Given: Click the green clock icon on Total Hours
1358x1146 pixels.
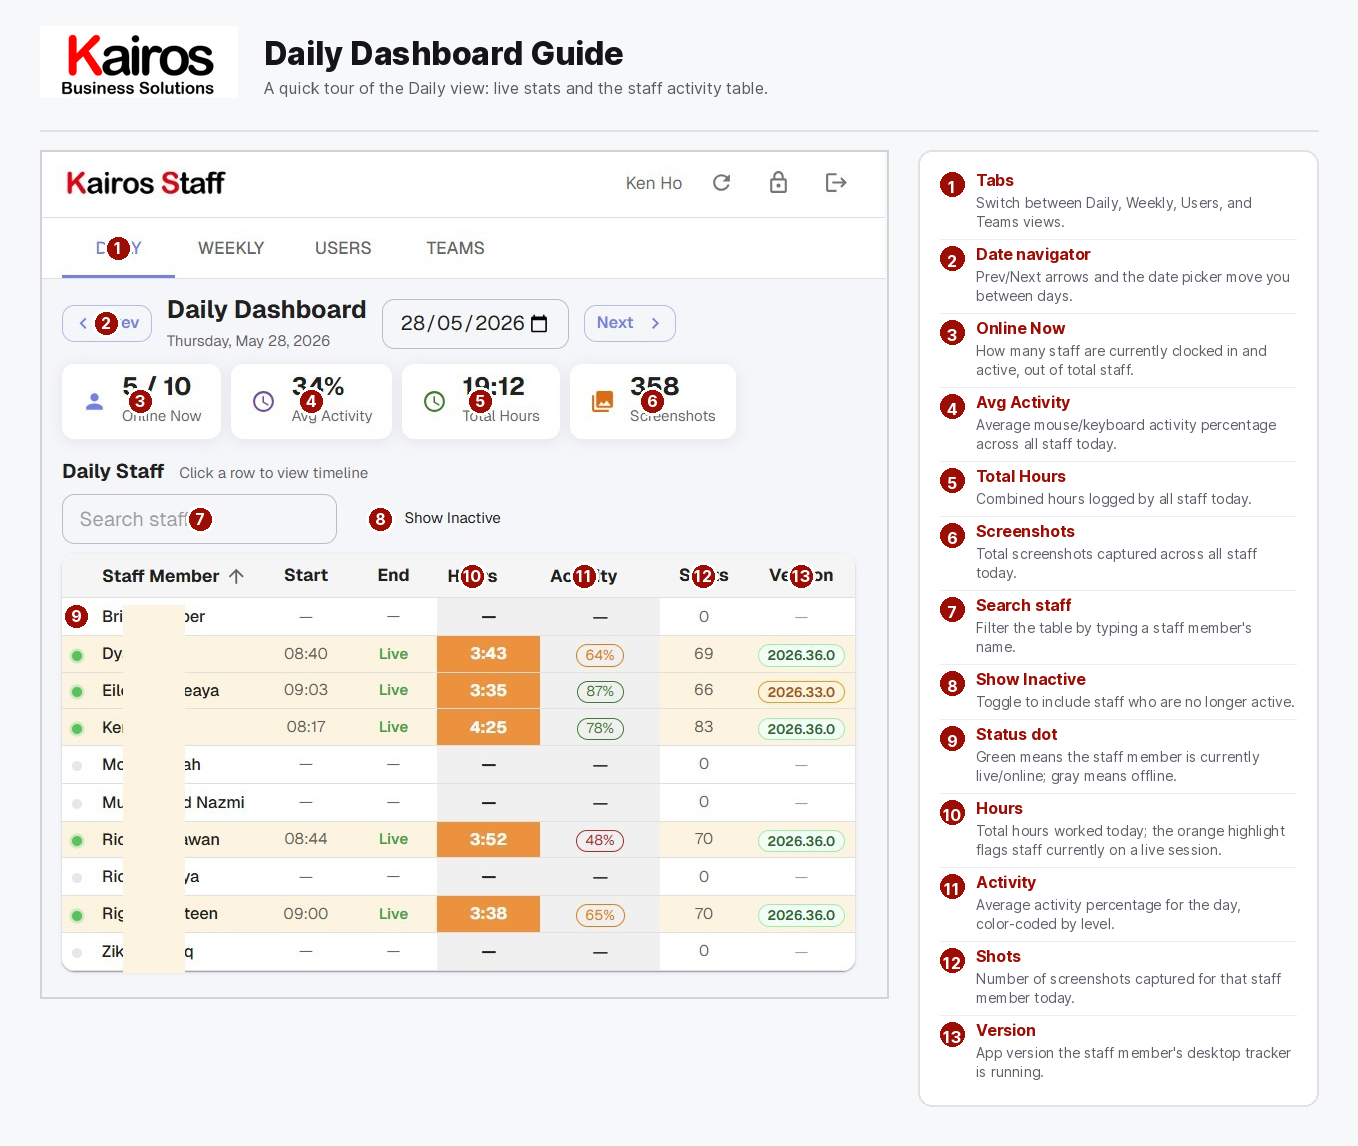Looking at the screenshot, I should (x=434, y=401).
